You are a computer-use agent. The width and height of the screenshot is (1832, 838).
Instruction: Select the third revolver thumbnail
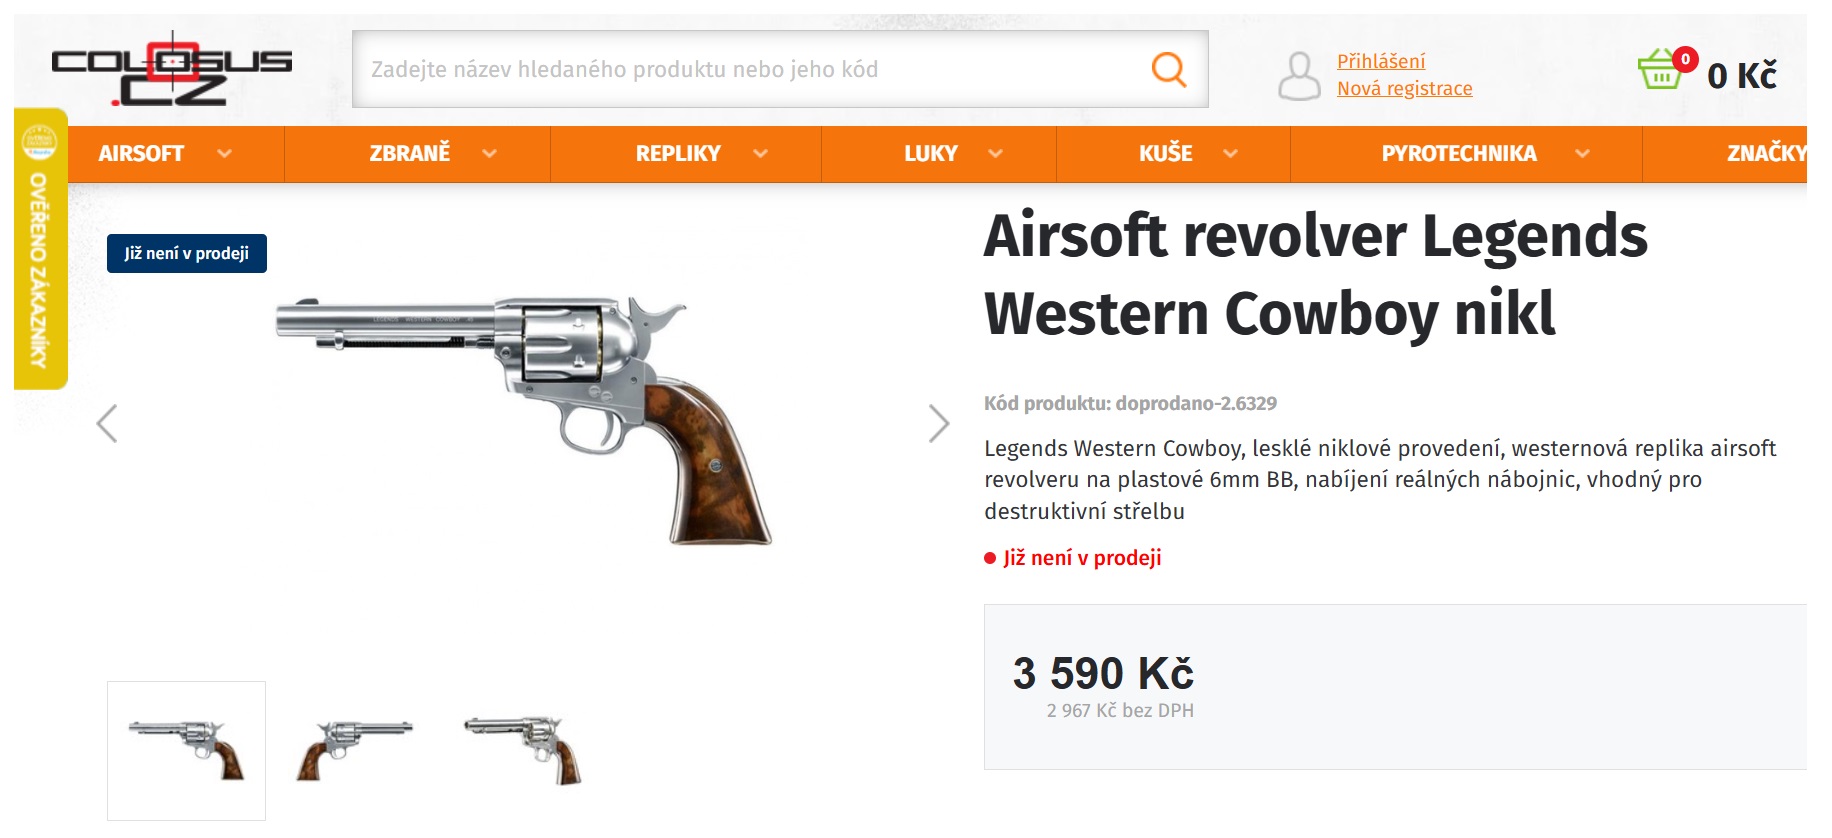[x=523, y=750]
